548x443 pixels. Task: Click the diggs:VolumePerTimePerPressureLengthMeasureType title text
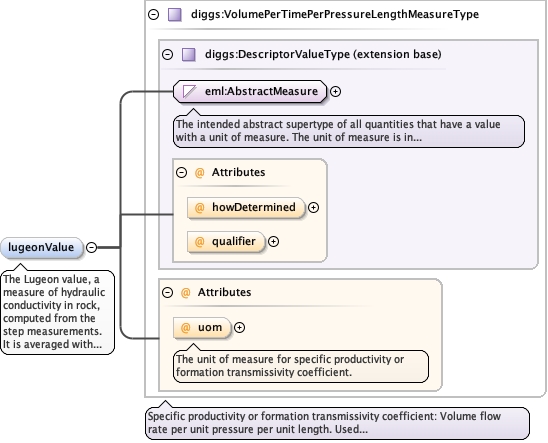(335, 14)
